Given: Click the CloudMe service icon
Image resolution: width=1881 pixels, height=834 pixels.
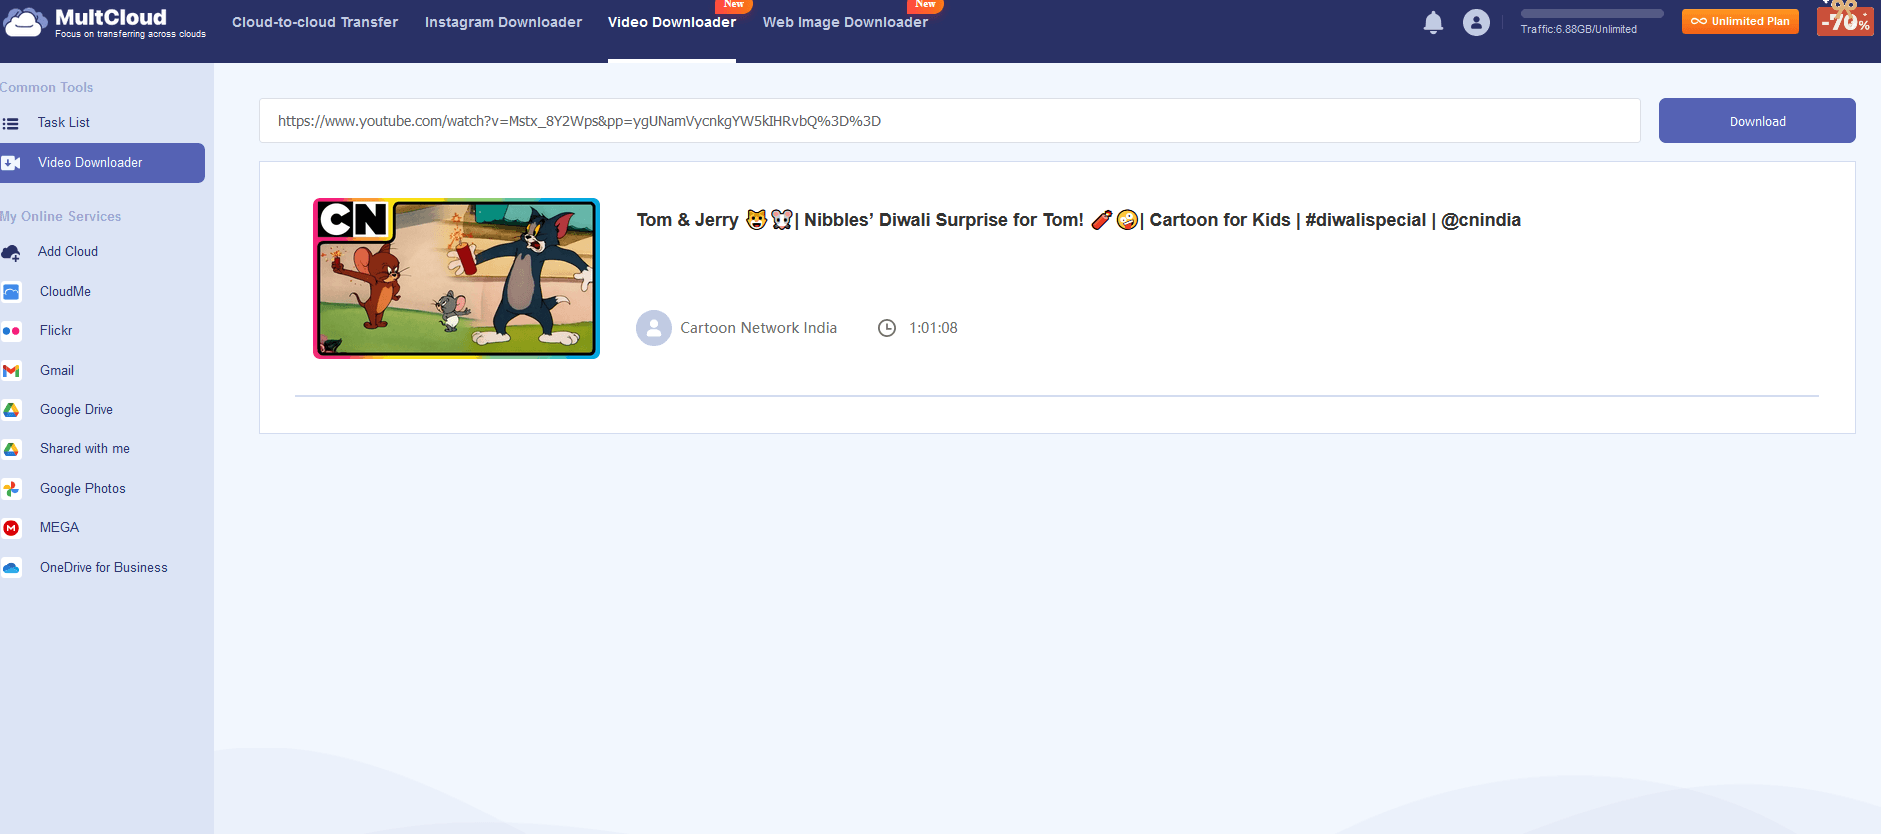Looking at the screenshot, I should point(11,292).
